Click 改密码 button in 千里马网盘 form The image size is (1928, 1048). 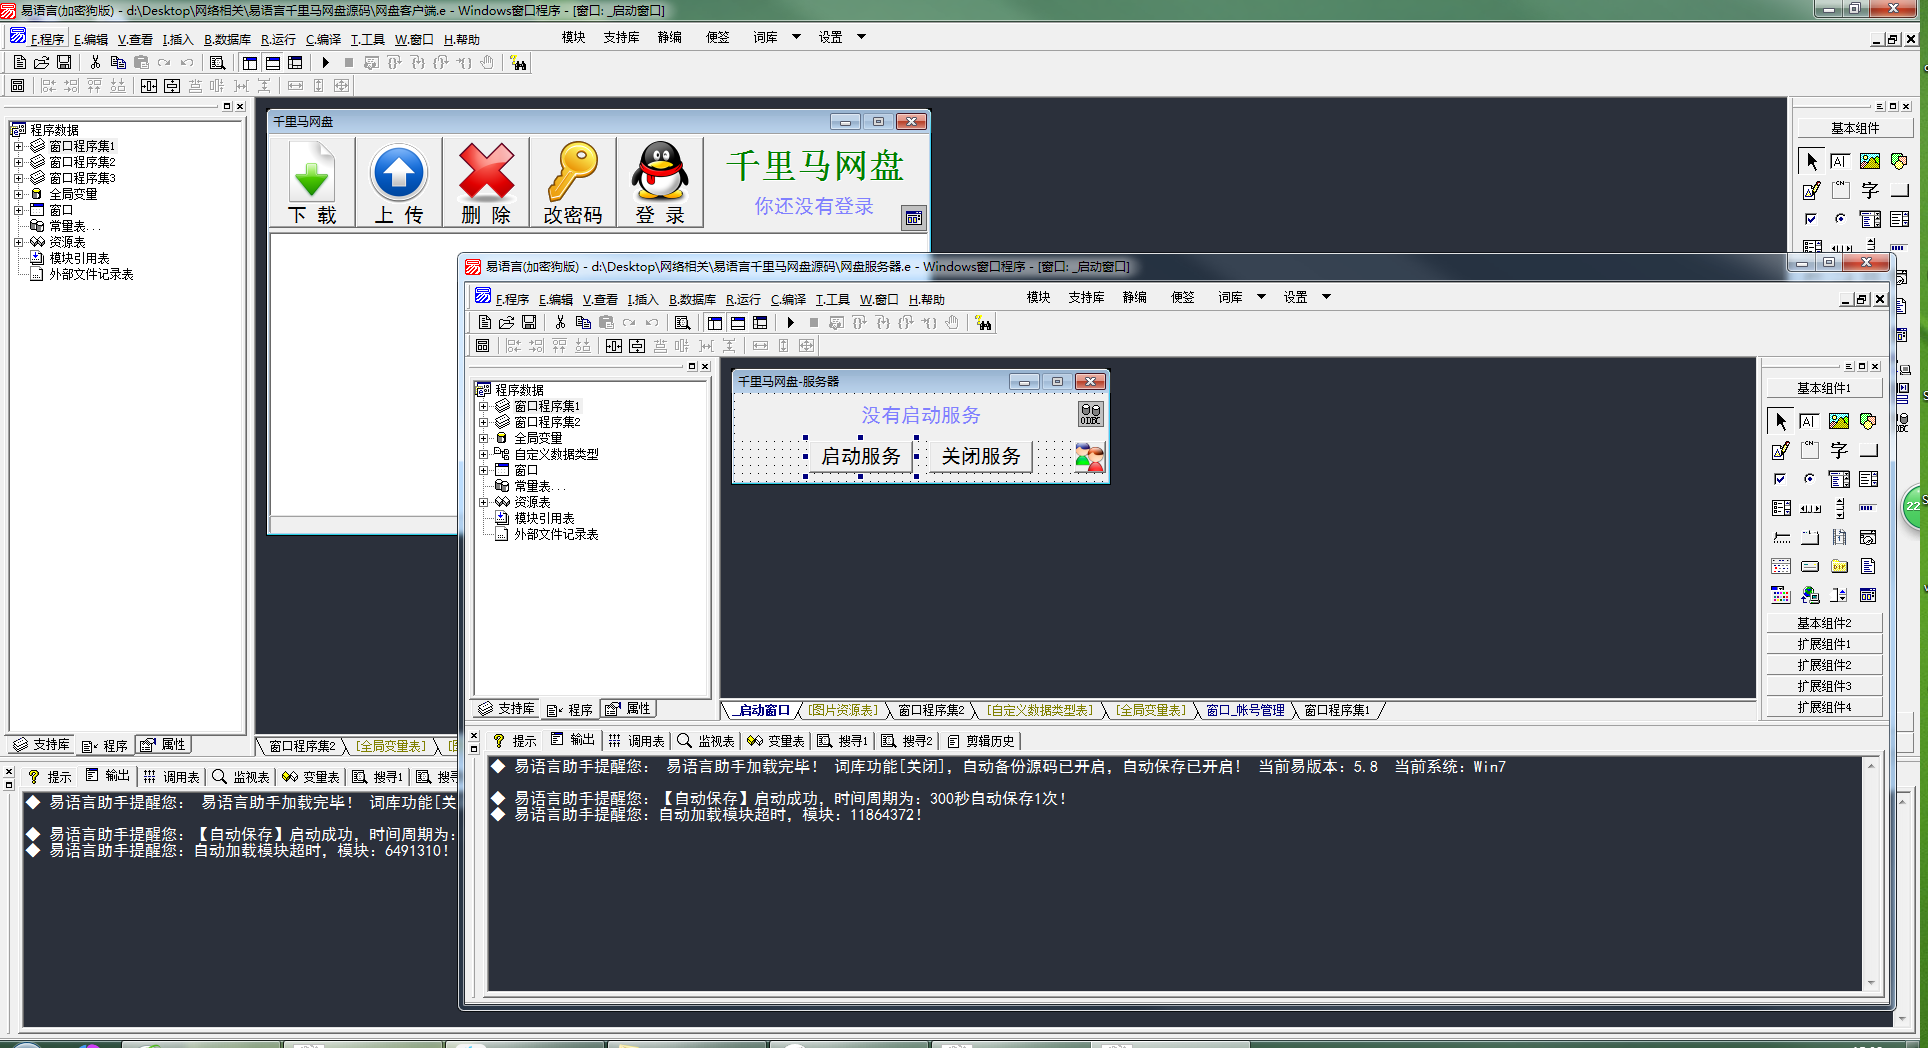coord(573,183)
